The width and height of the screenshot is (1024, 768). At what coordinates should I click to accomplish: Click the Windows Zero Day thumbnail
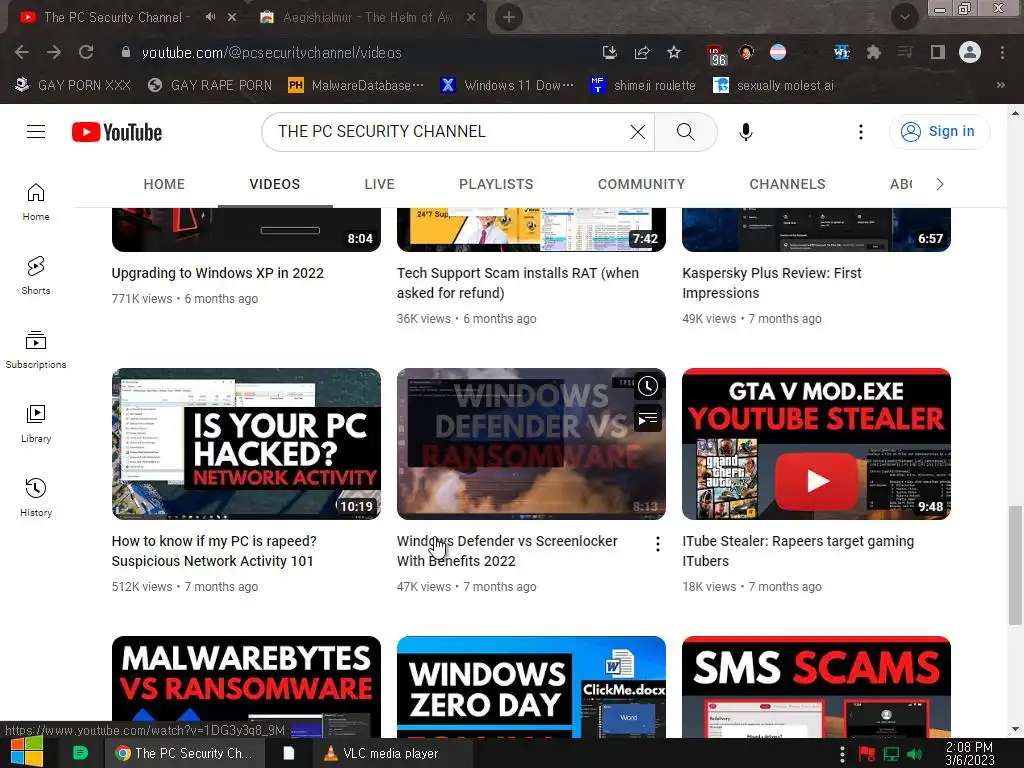coord(531,687)
